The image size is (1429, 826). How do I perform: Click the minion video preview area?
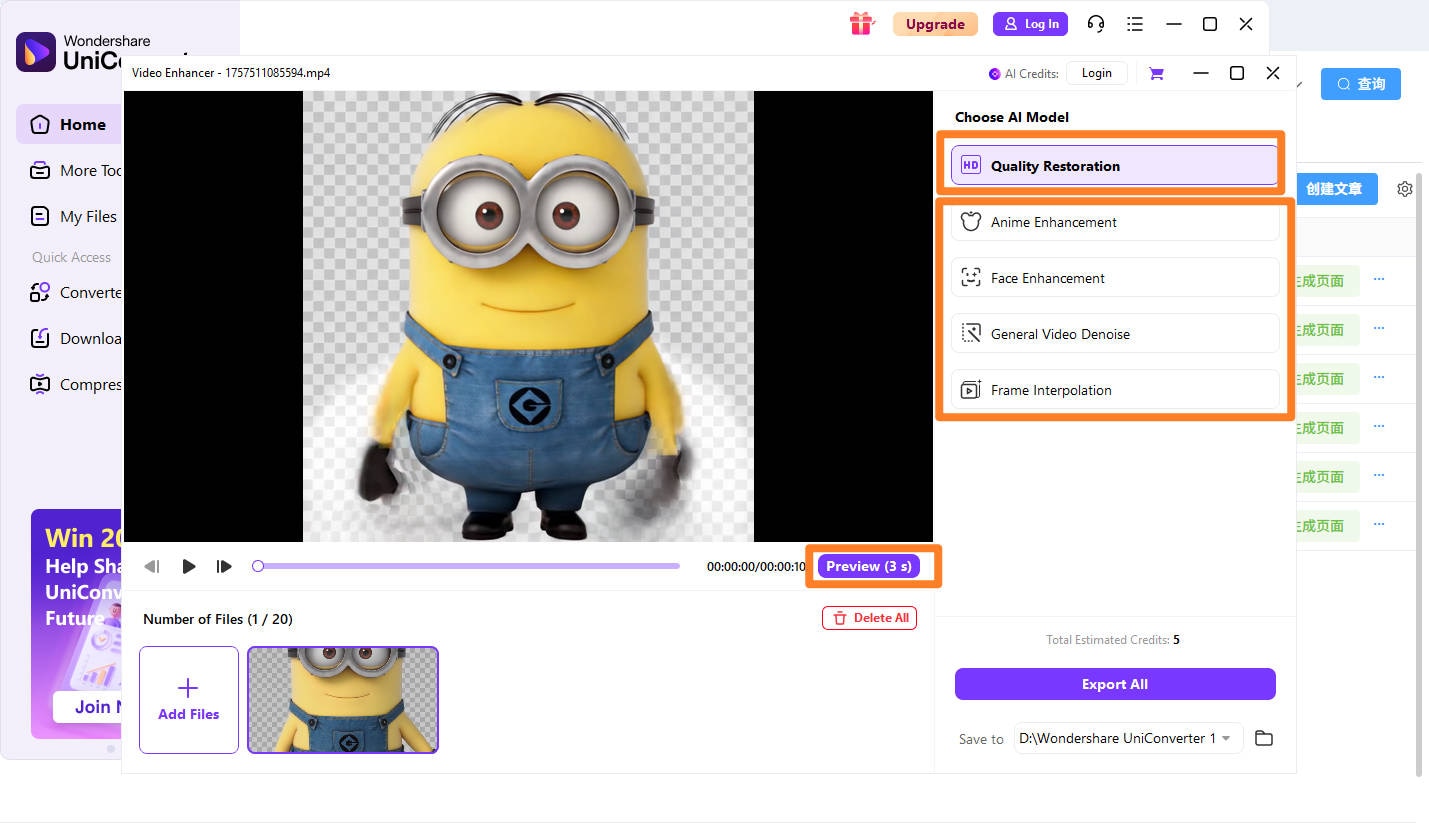point(528,316)
